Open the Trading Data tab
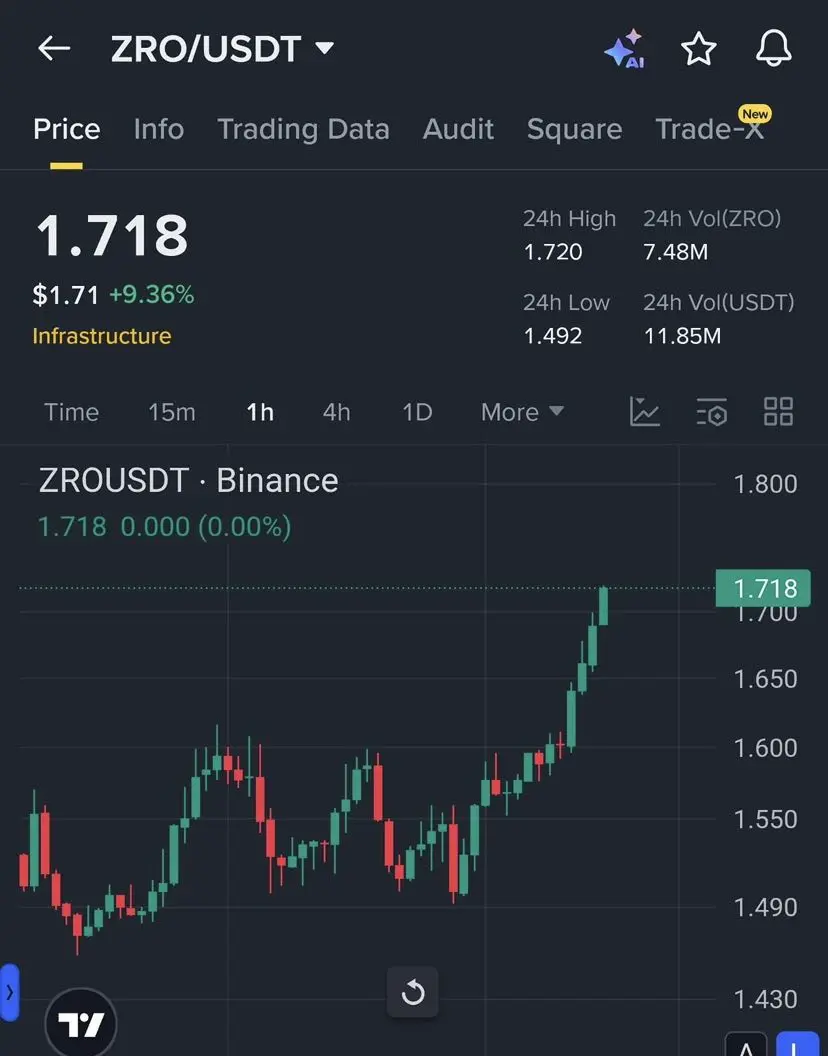Screen dimensions: 828x1056 [x=303, y=129]
